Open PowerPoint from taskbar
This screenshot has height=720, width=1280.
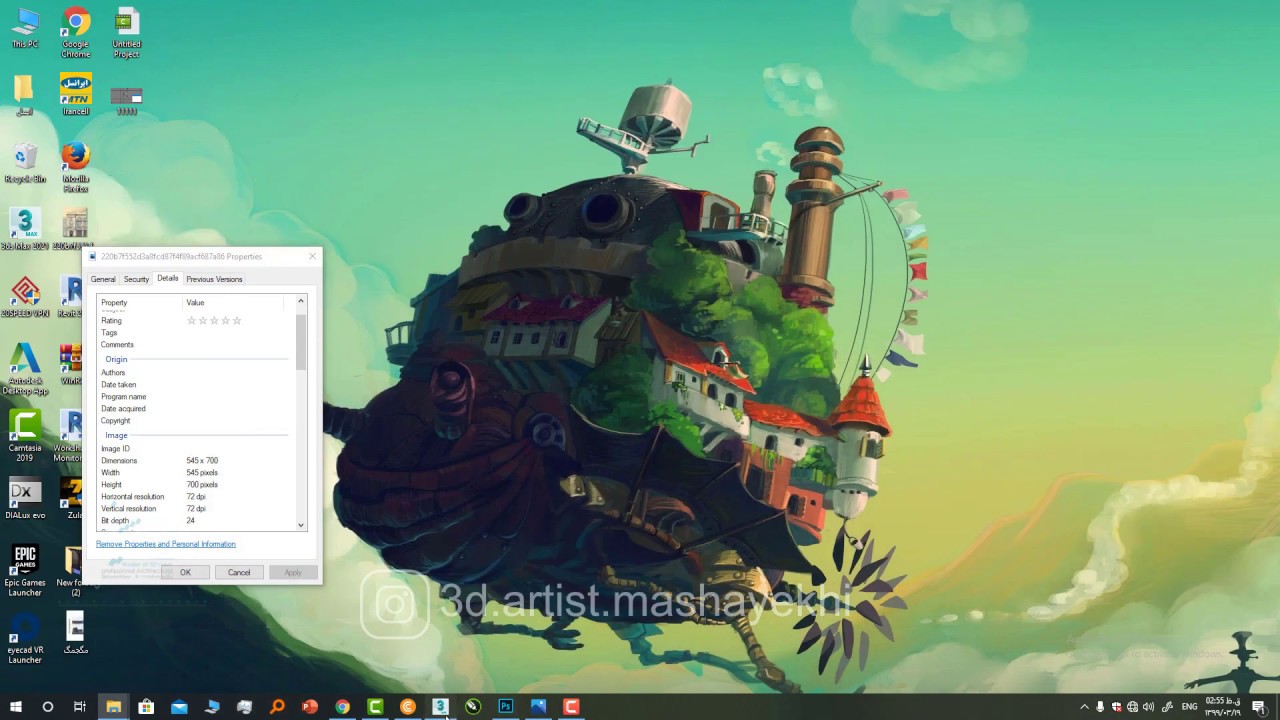tap(310, 706)
